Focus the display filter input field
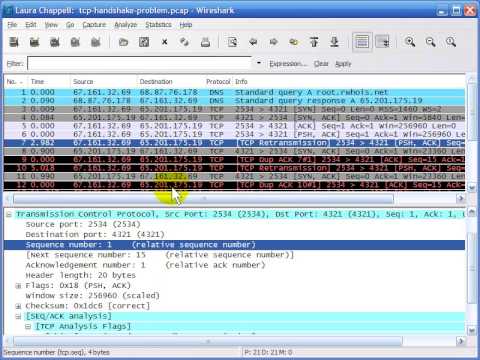 pos(139,63)
